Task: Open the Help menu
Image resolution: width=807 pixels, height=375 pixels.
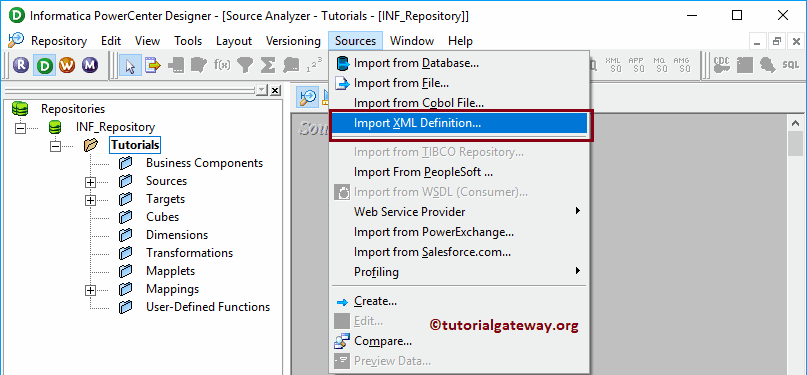Action: pos(460,41)
